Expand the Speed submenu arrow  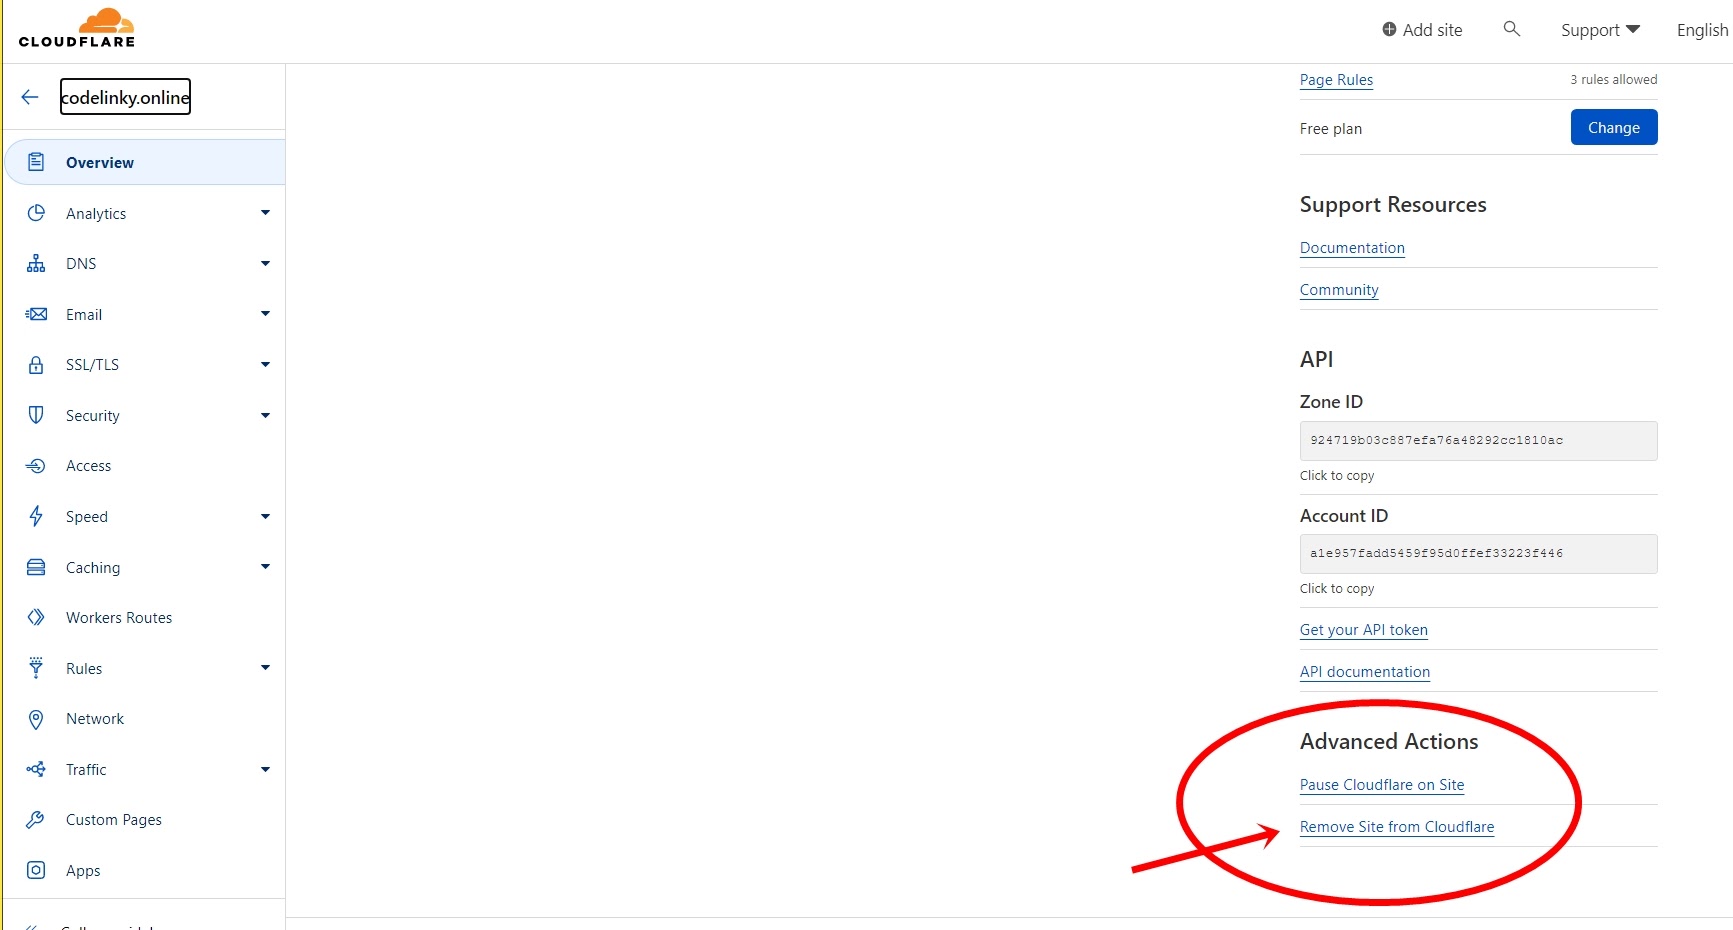(x=265, y=517)
